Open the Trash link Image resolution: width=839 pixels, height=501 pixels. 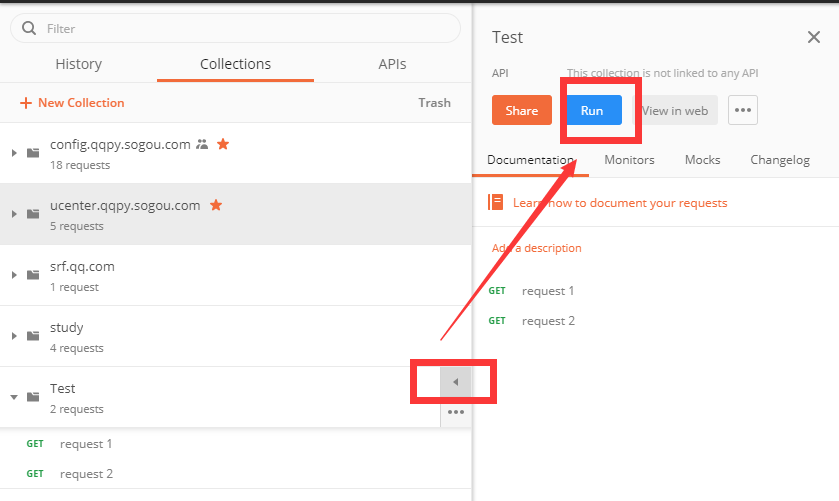[x=434, y=103]
